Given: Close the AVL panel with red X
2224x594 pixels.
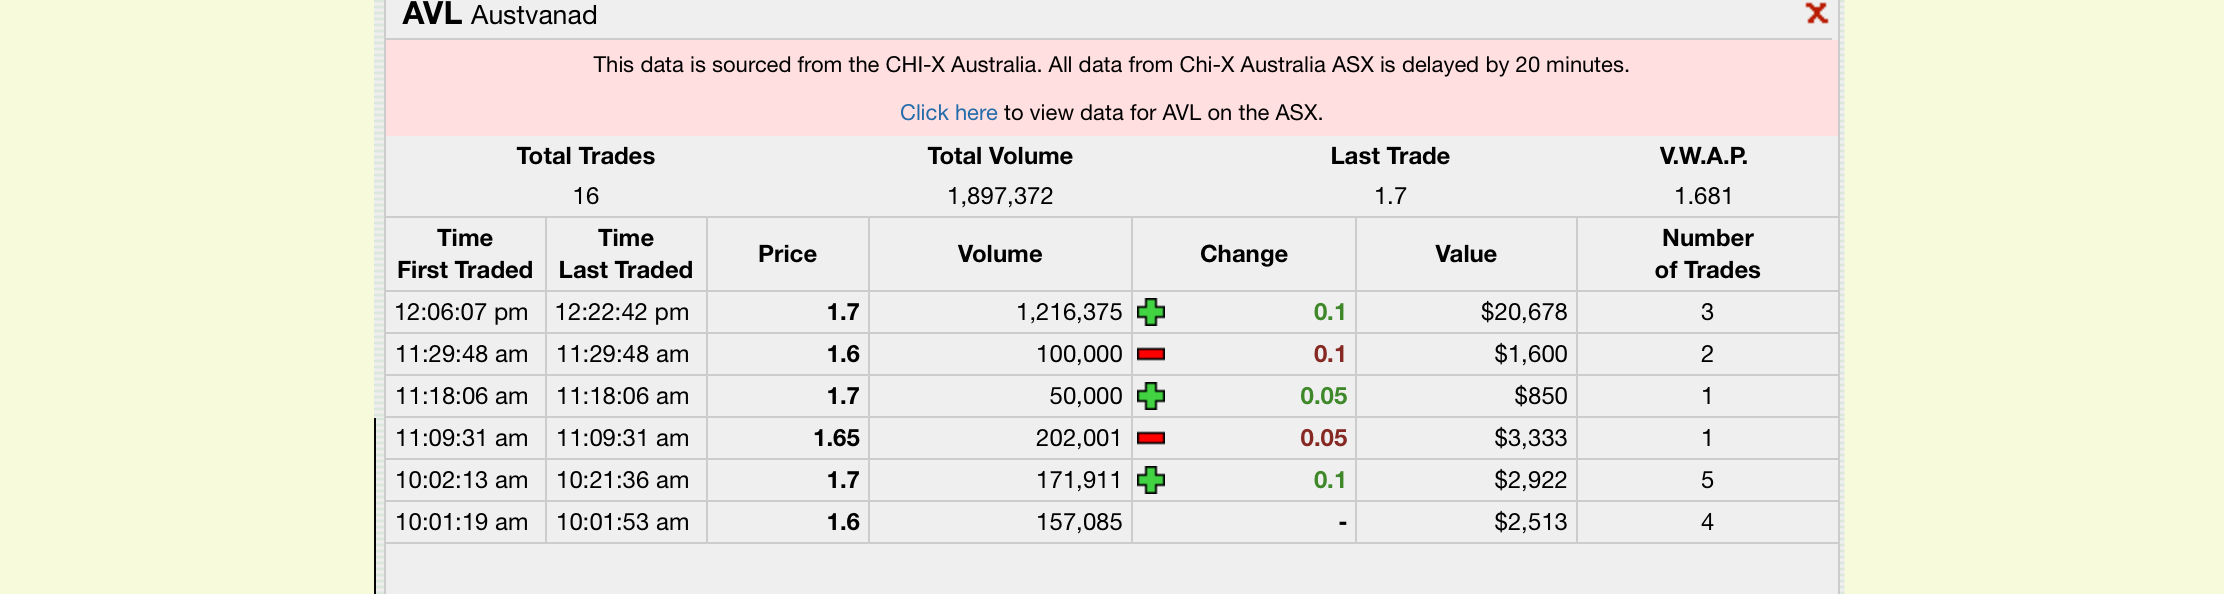Looking at the screenshot, I should [1816, 13].
